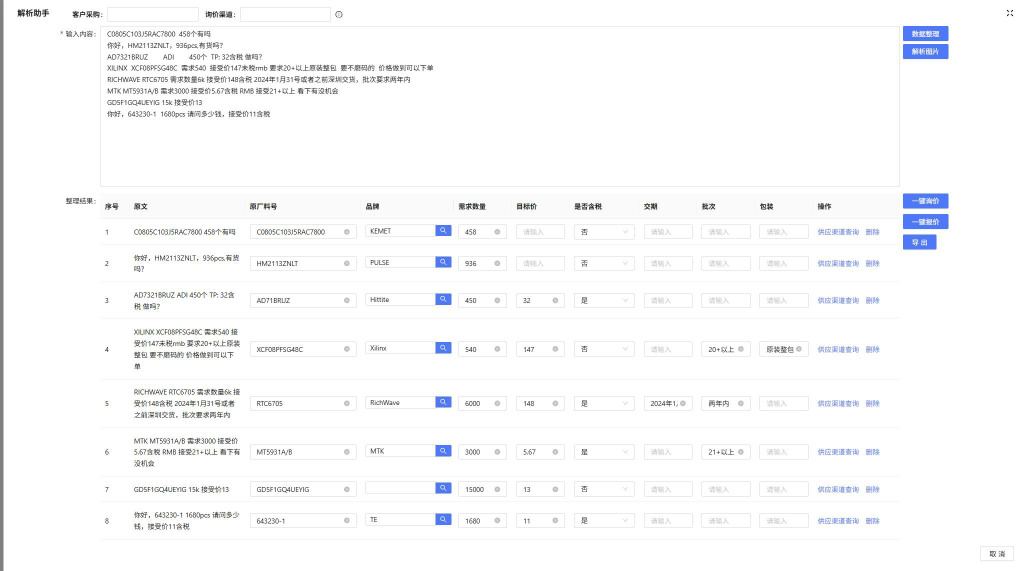Clear the 6000 quantity value
Viewport: 1021px width, 571px height.
point(498,404)
